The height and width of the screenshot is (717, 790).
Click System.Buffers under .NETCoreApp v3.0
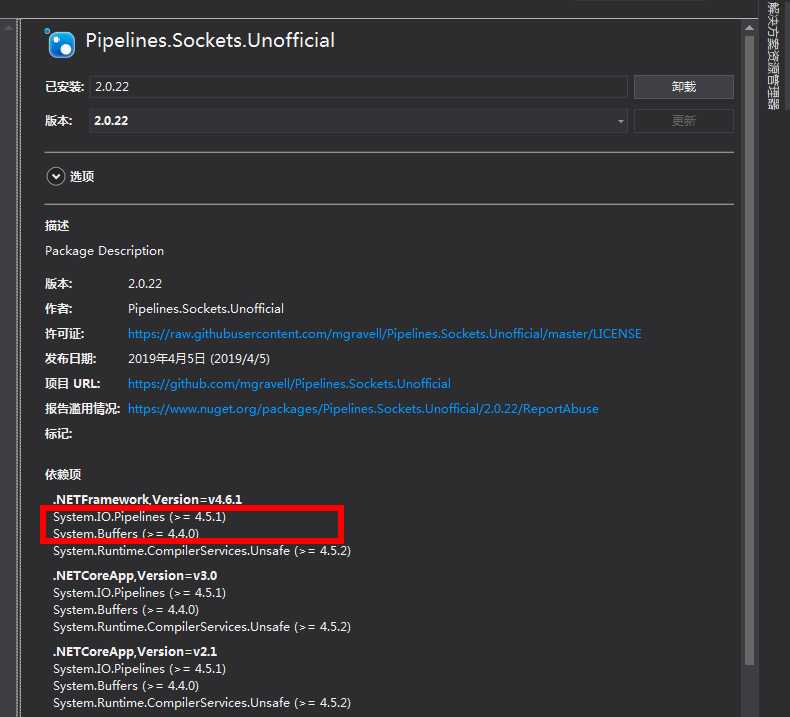coord(126,610)
